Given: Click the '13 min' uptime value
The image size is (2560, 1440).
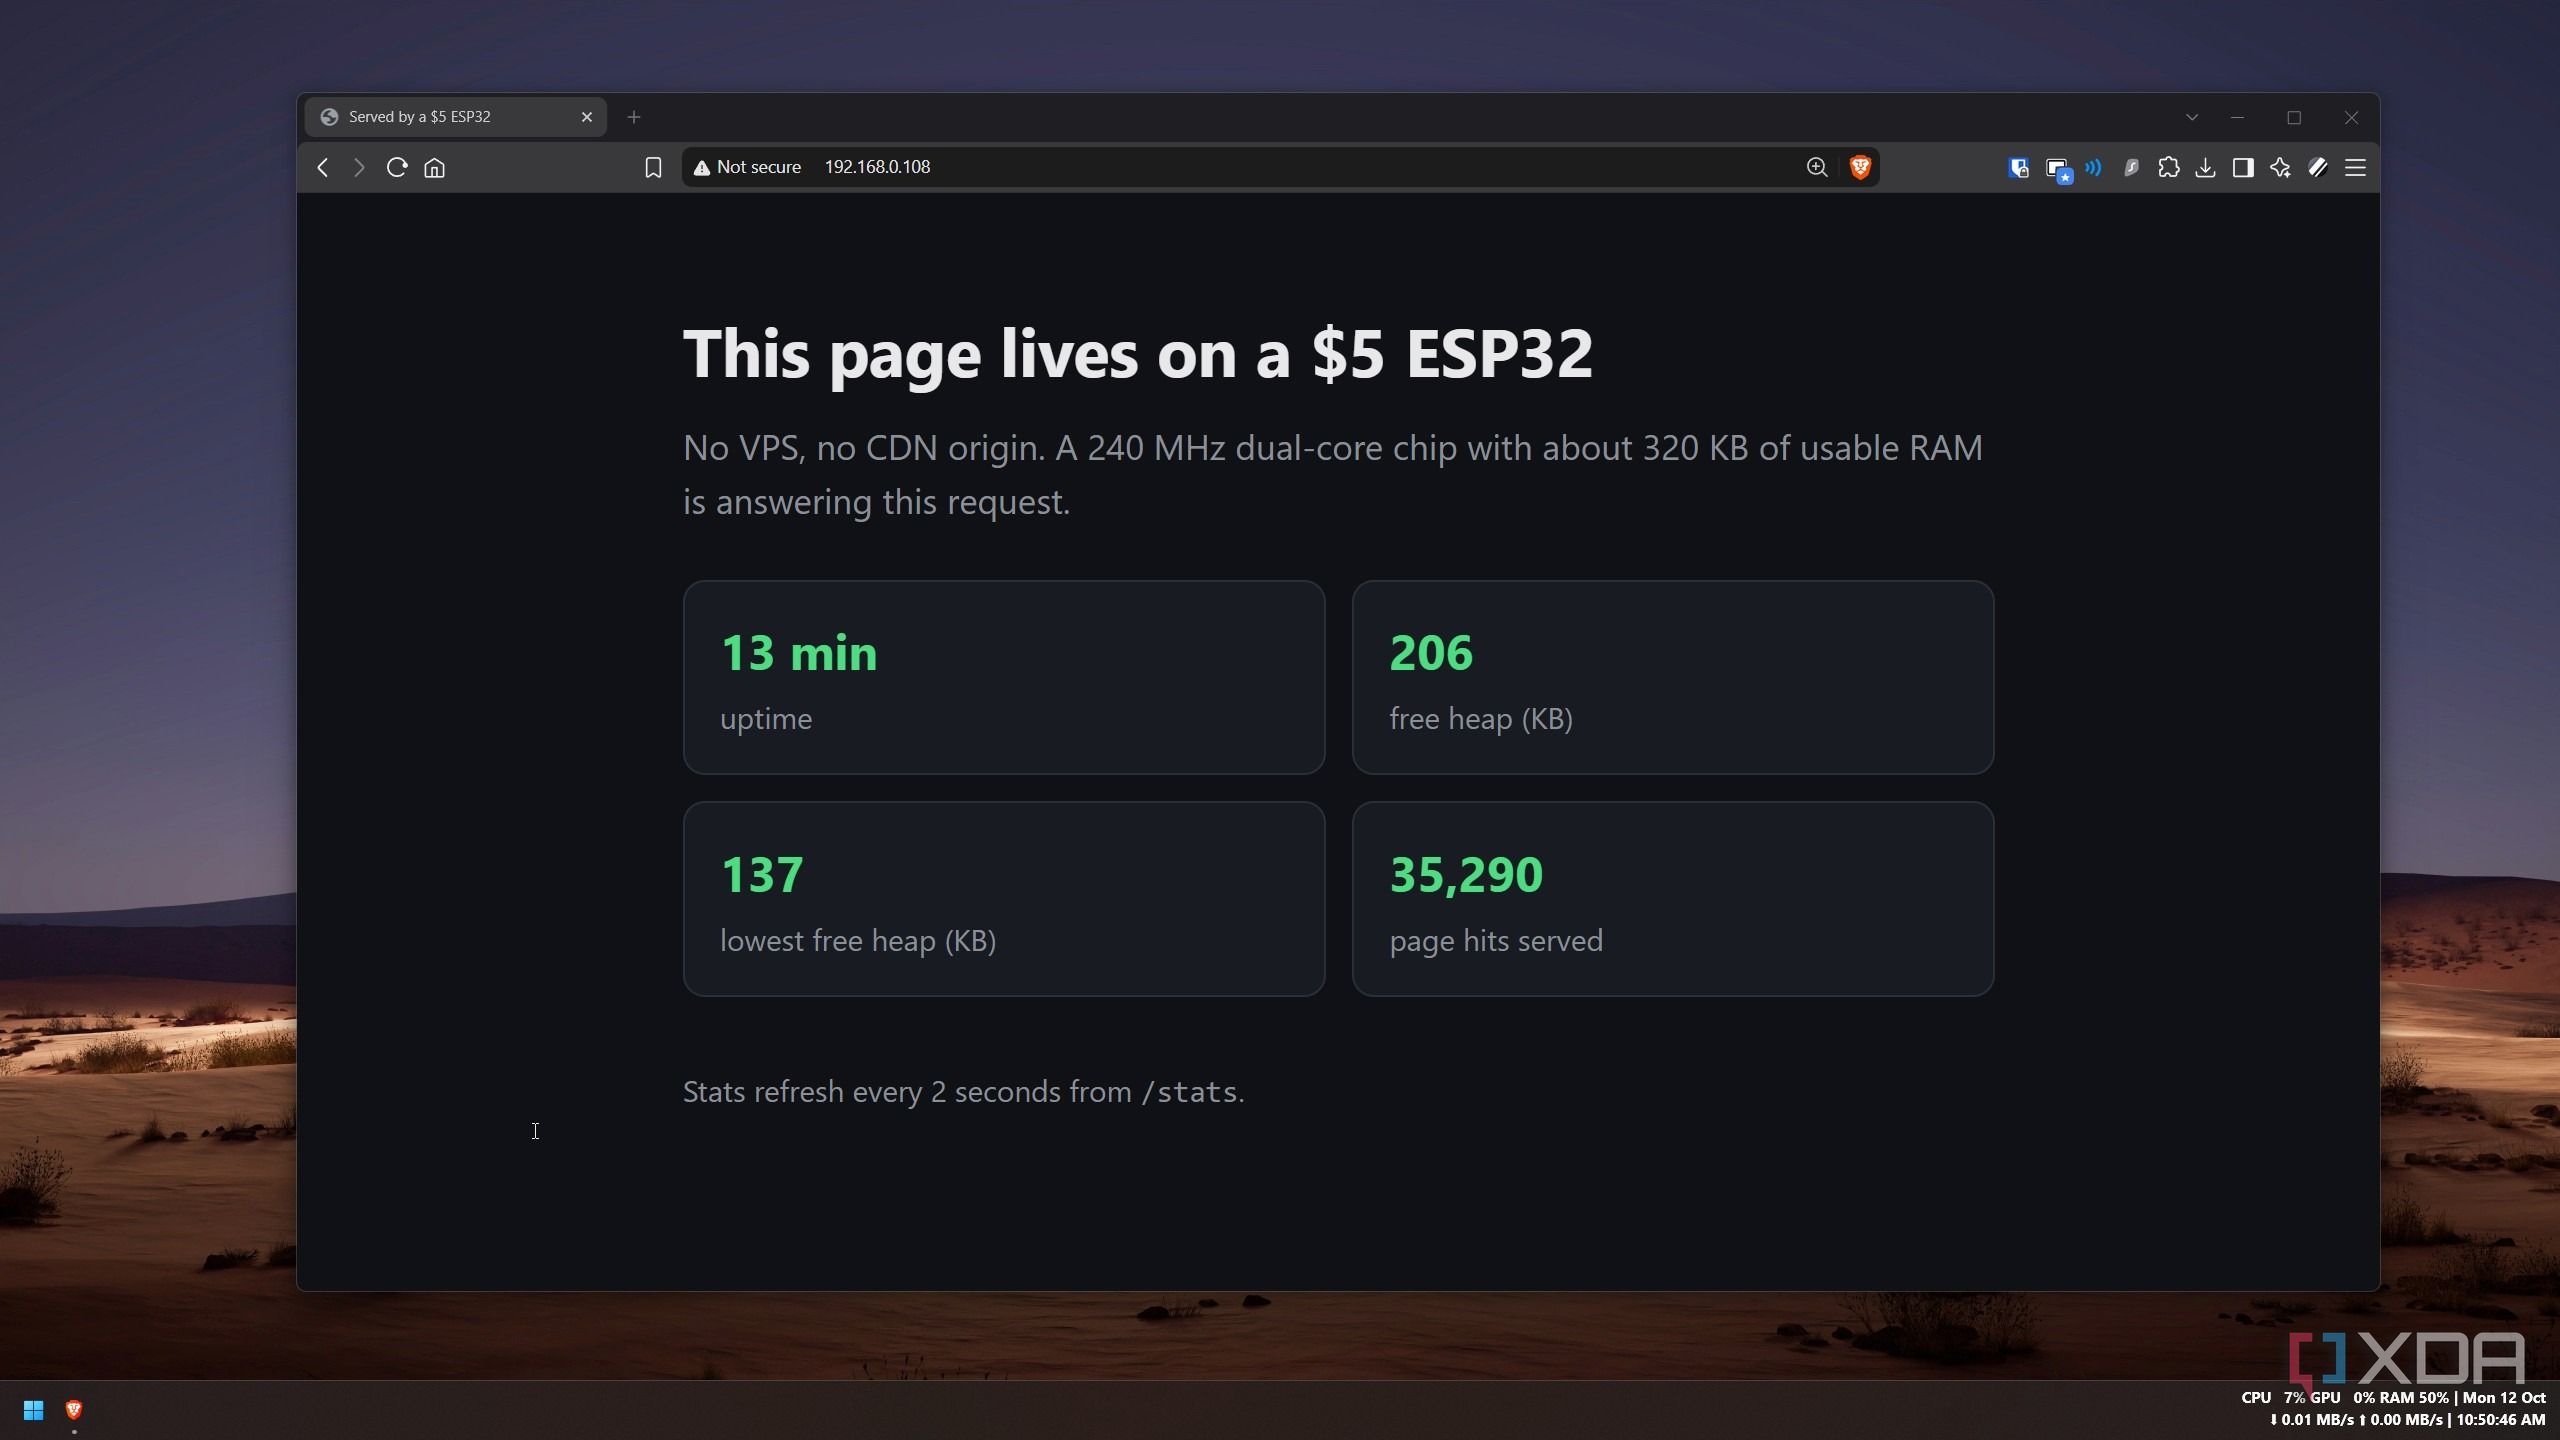Looking at the screenshot, I should 798,653.
